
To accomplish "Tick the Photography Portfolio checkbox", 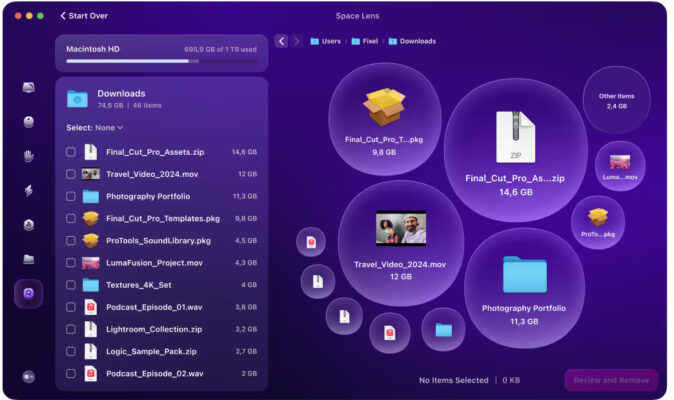I will [x=71, y=196].
